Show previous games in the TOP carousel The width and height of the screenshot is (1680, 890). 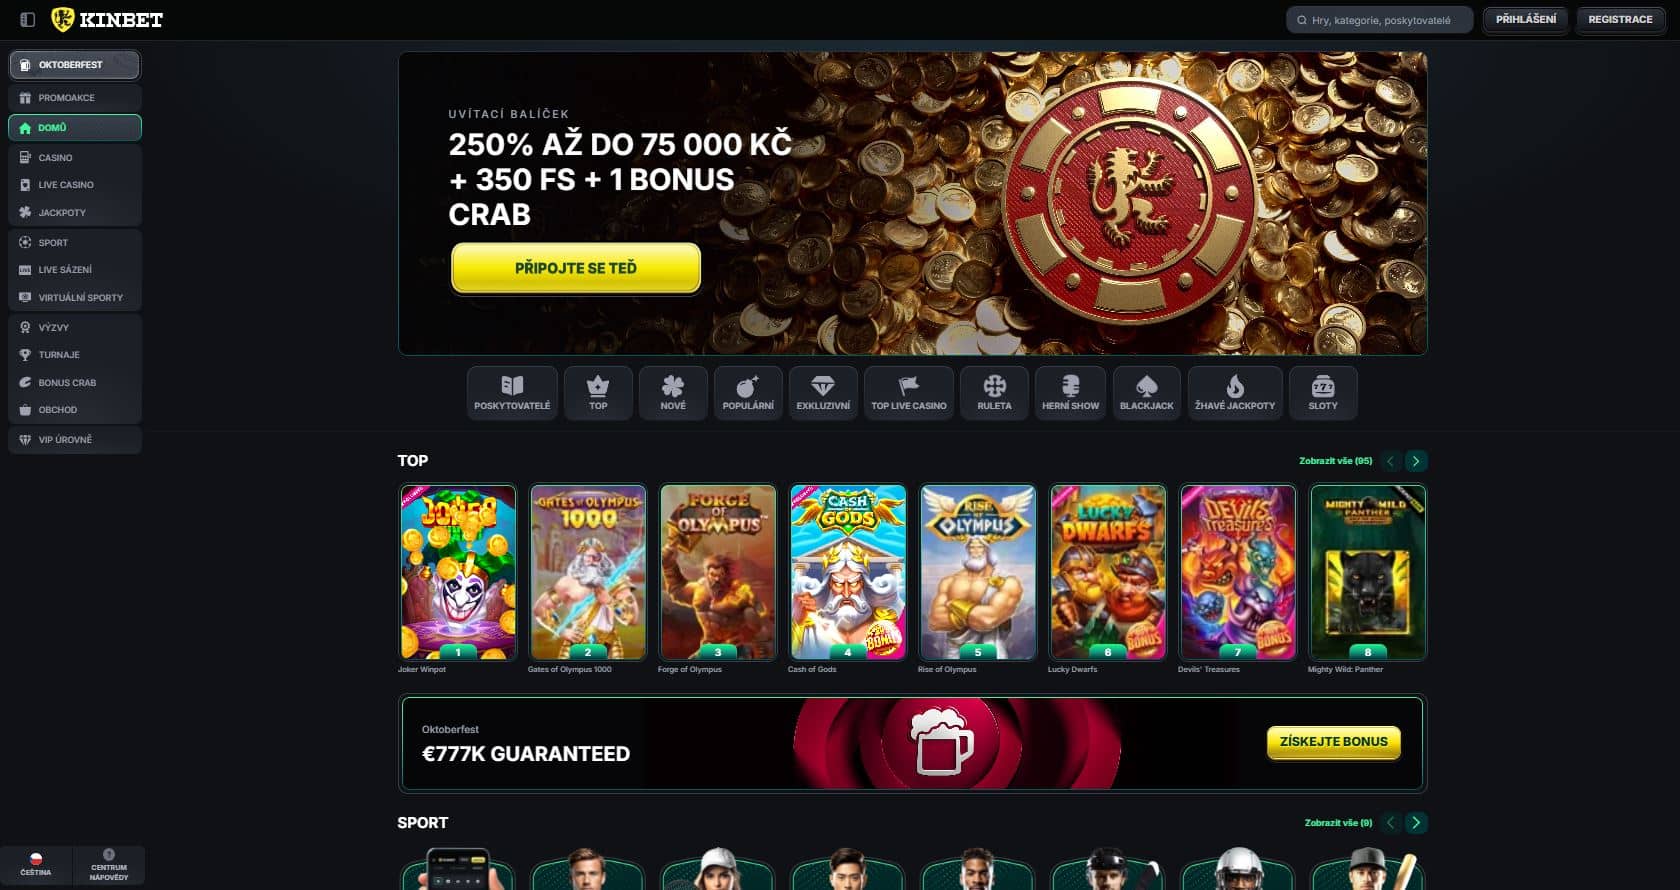[1390, 461]
